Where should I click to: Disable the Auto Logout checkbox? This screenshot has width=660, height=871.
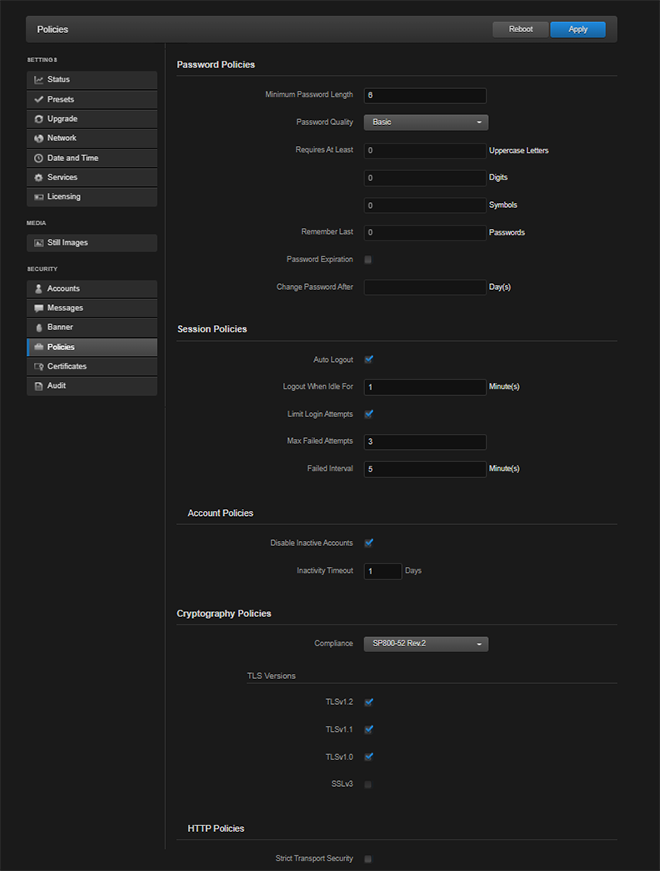(368, 359)
